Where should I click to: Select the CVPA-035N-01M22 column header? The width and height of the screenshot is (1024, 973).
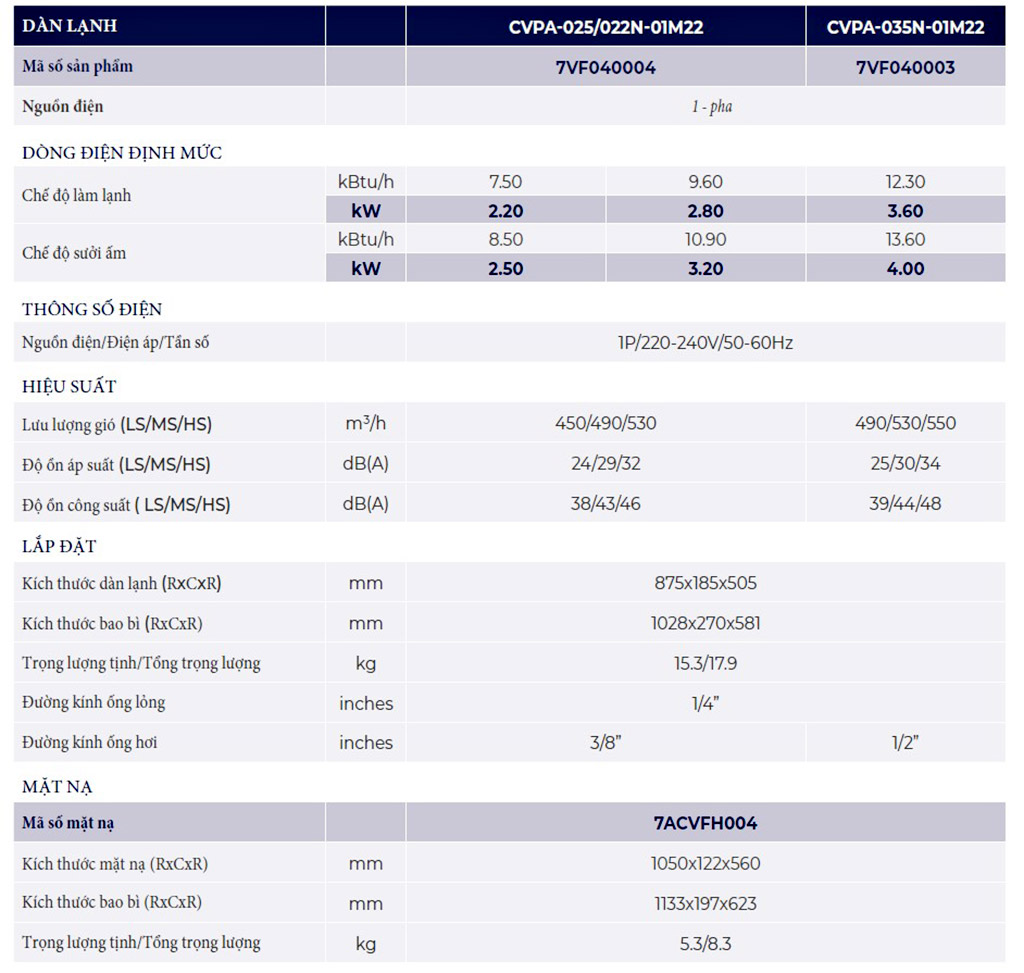pos(905,27)
